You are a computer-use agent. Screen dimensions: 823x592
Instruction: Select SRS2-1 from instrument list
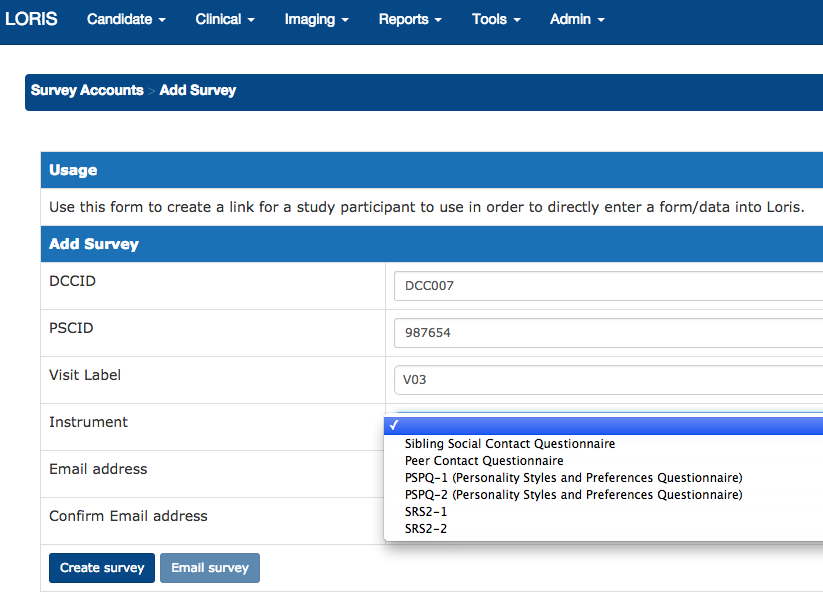click(426, 512)
